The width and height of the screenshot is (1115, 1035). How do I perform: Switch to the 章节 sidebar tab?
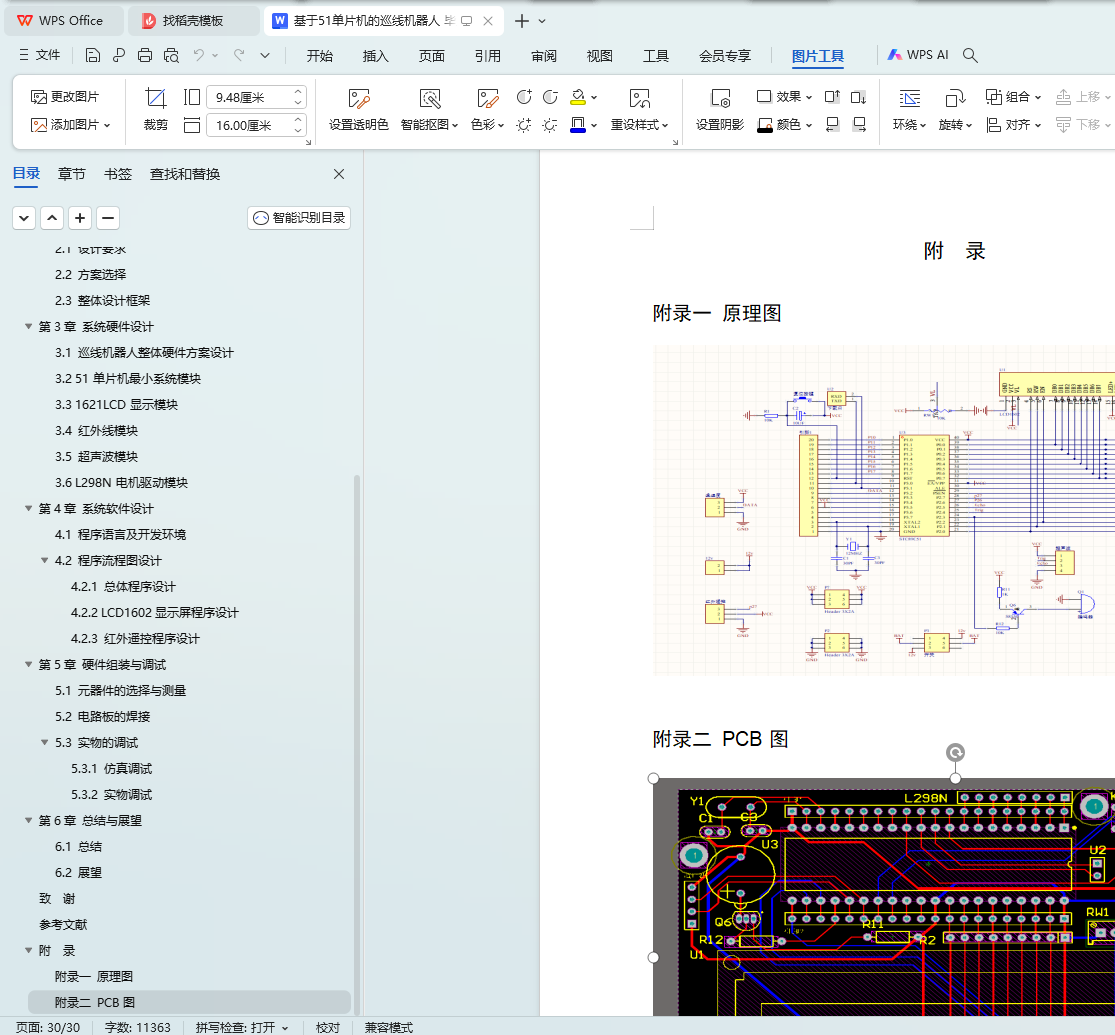click(x=72, y=174)
